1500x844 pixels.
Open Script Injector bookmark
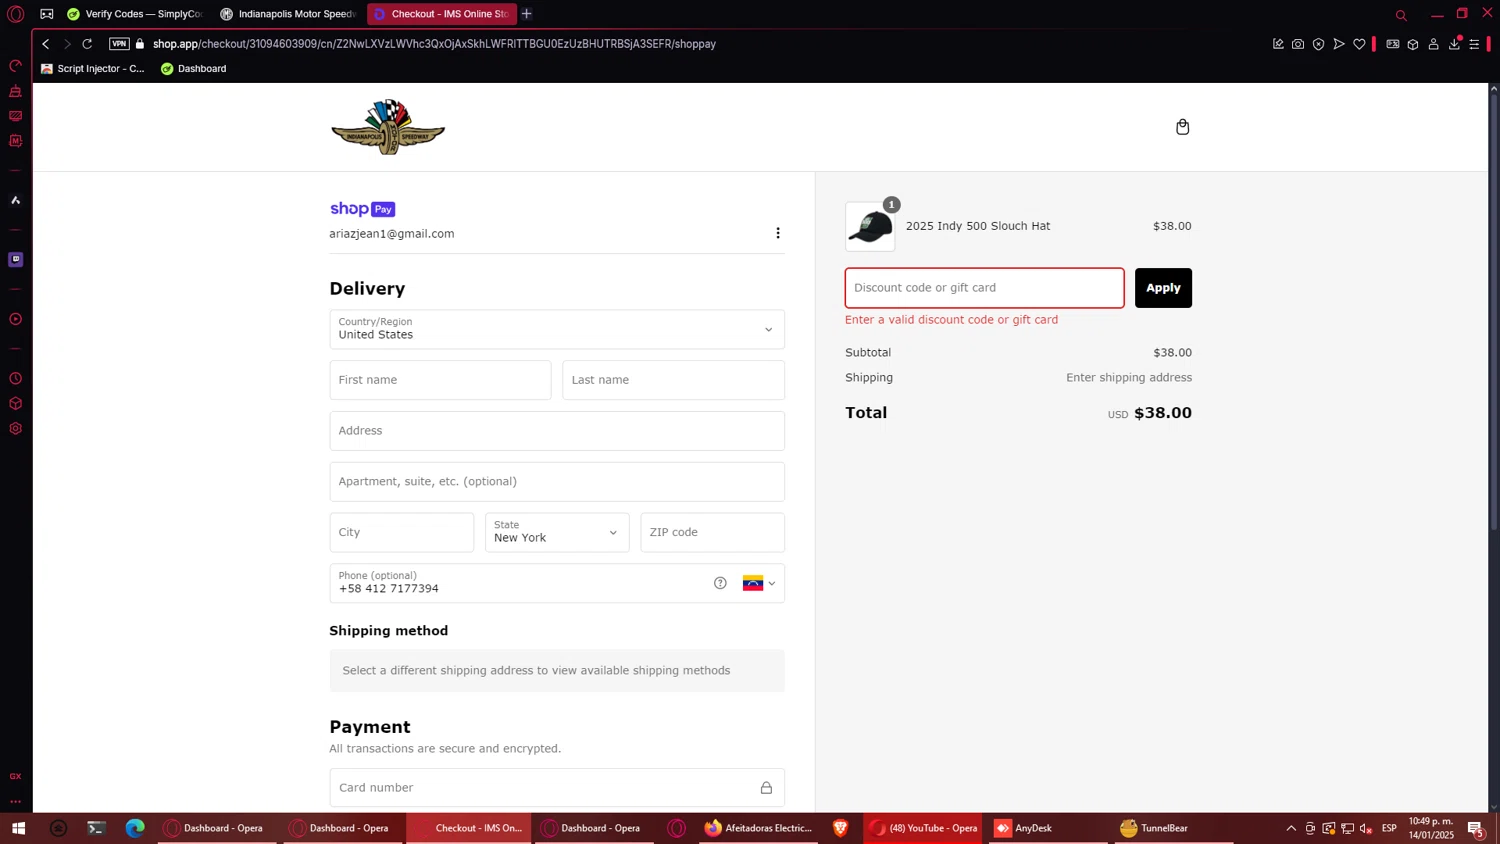pos(93,69)
